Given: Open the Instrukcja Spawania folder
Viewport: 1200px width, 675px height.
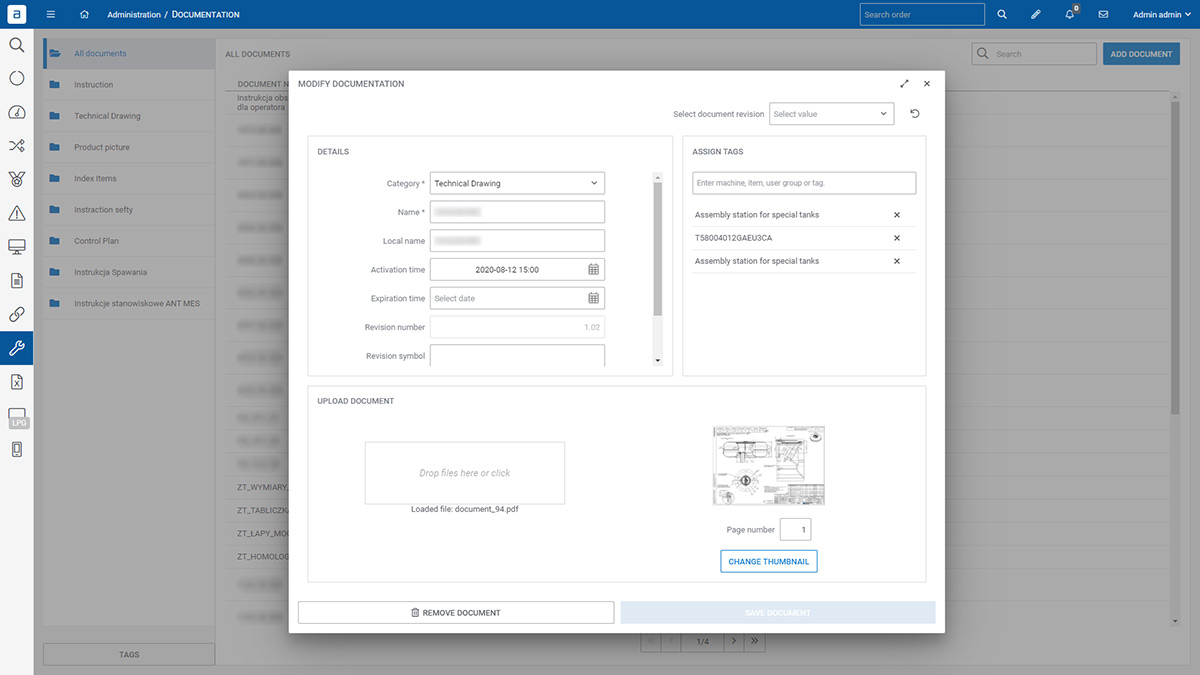Looking at the screenshot, I should tap(129, 272).
